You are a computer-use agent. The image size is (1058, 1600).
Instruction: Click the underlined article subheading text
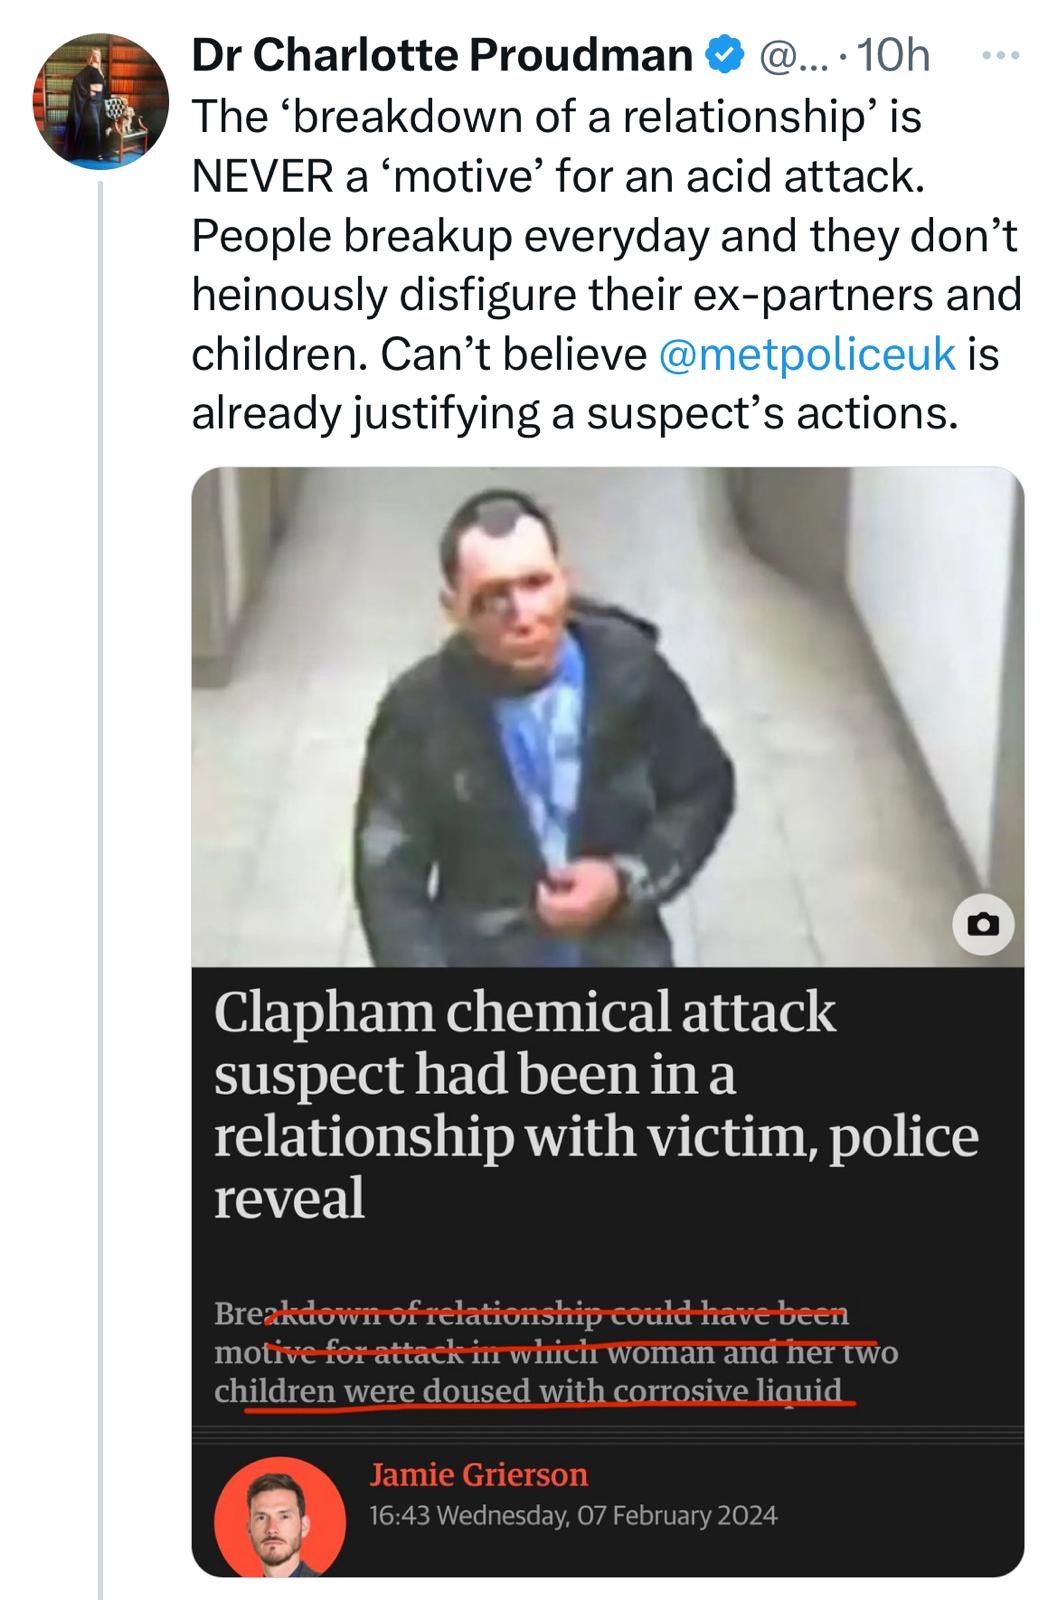click(556, 1352)
